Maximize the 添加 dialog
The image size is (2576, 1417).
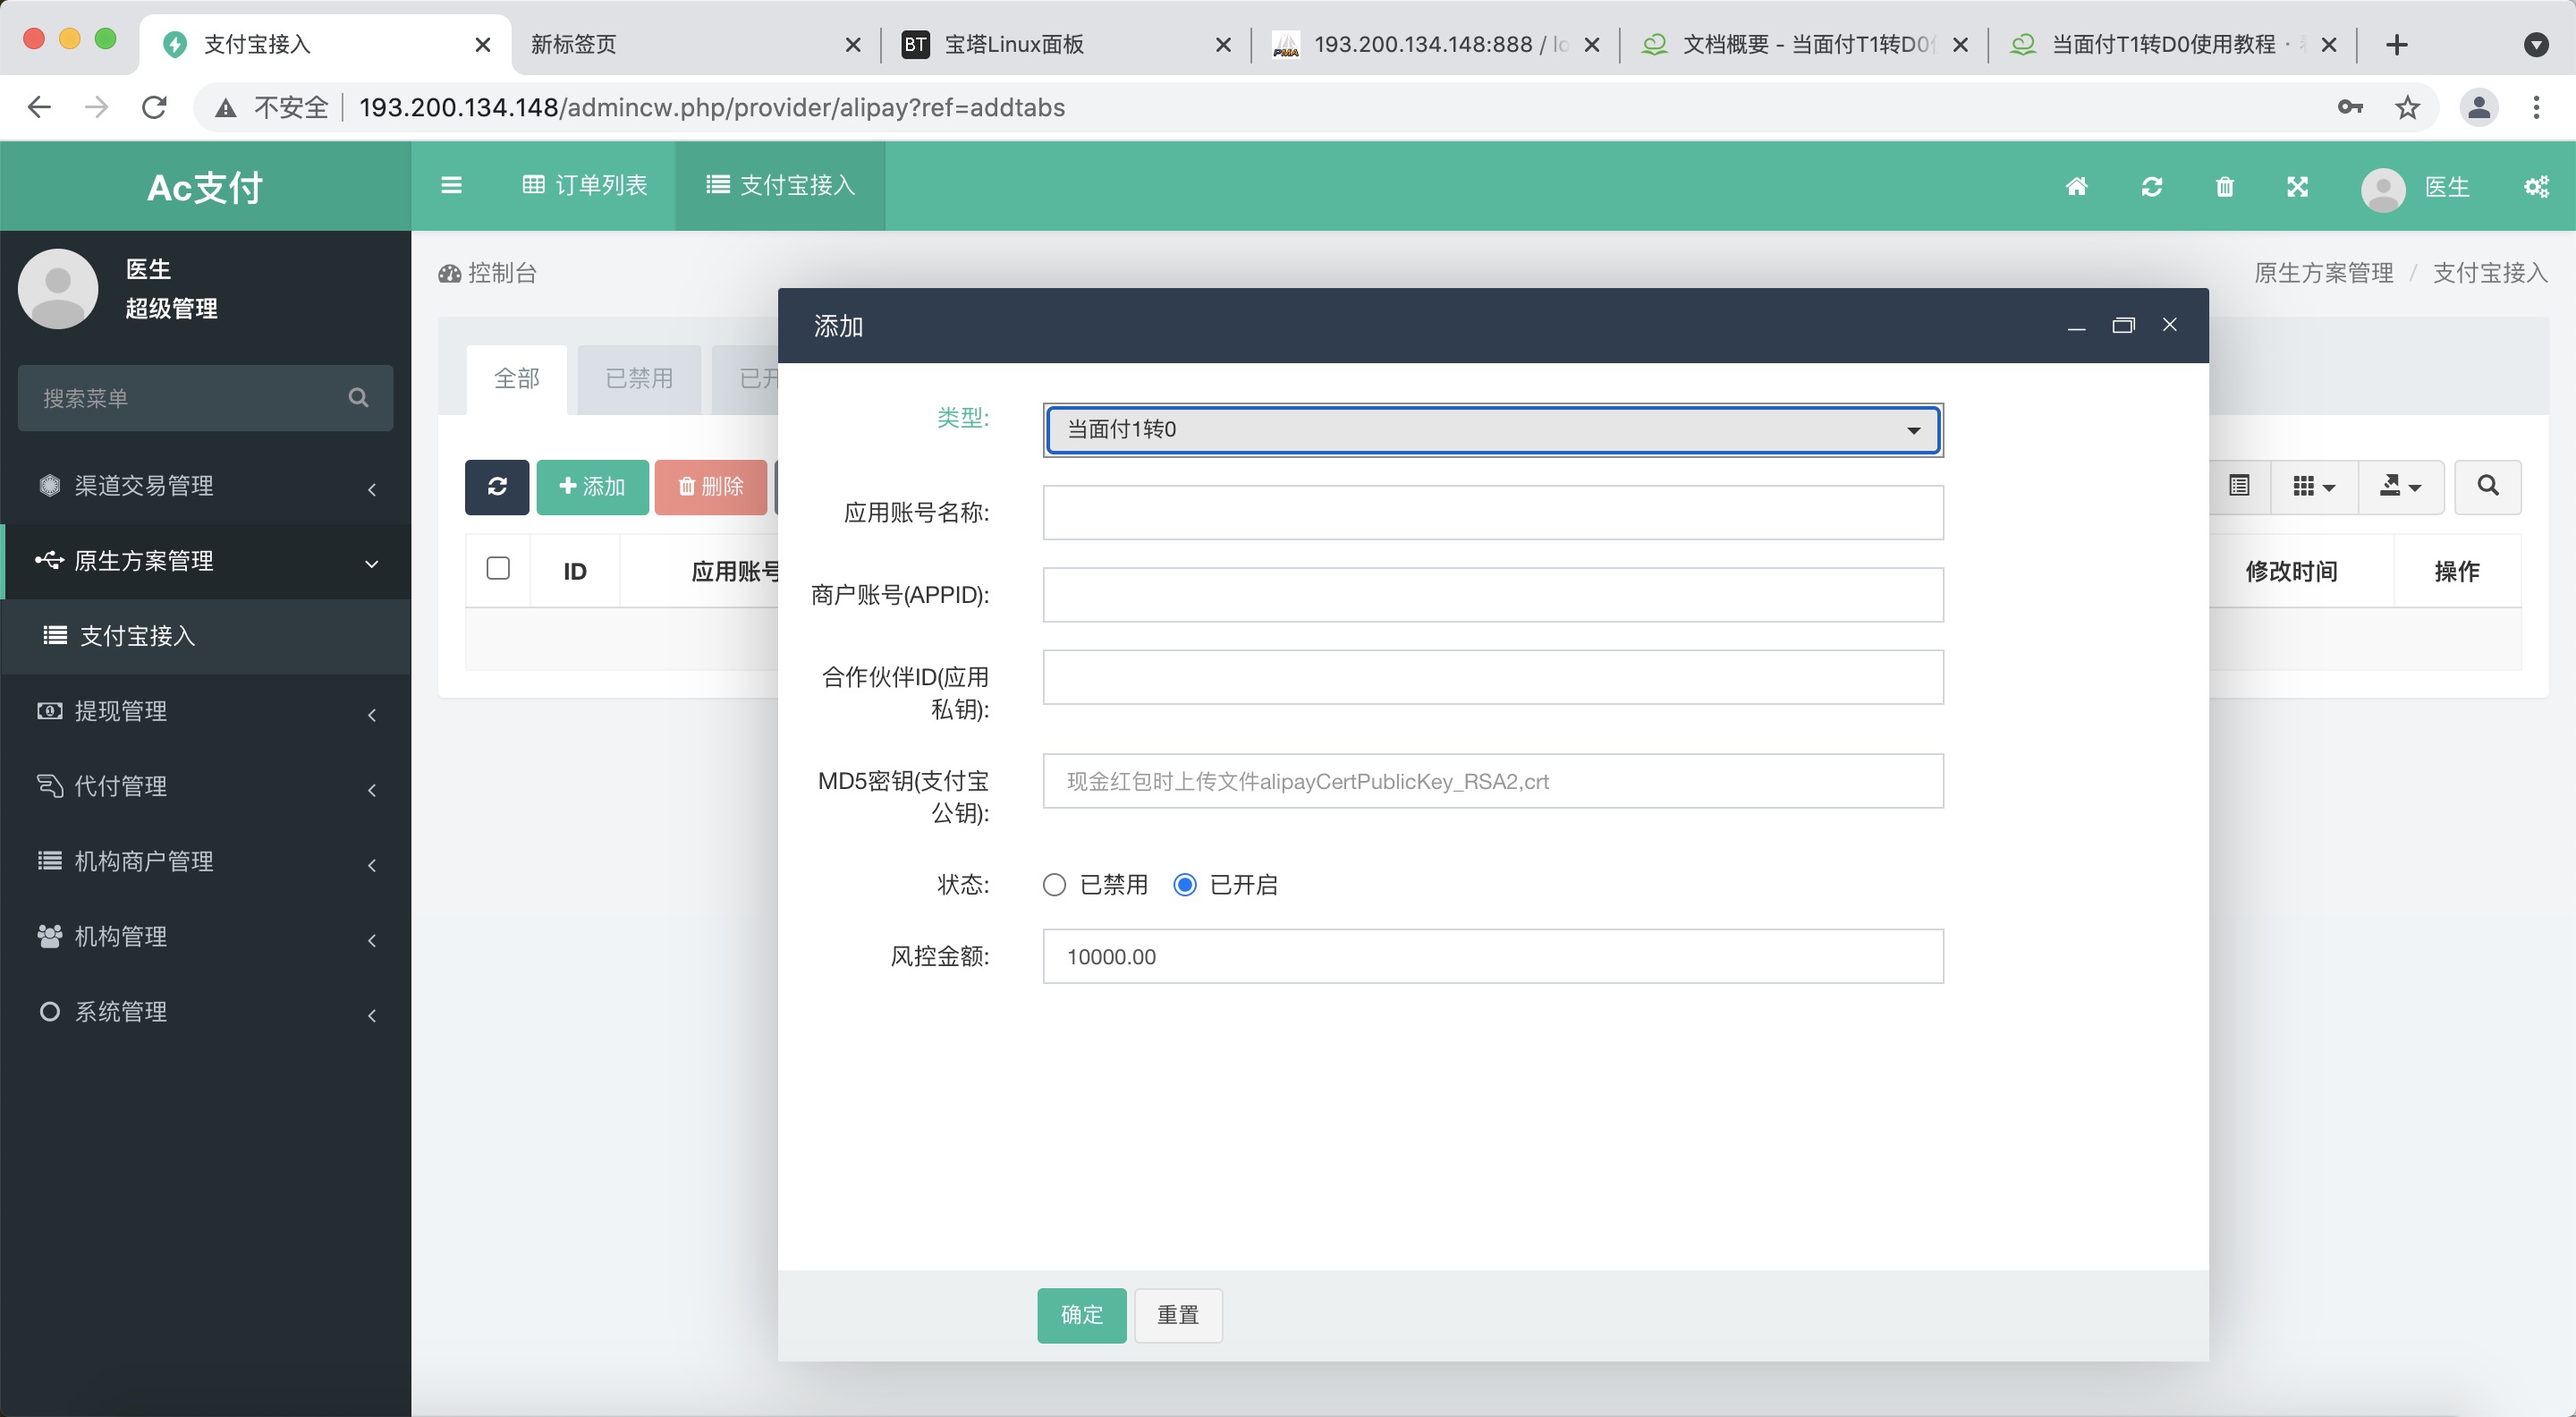(x=2123, y=325)
